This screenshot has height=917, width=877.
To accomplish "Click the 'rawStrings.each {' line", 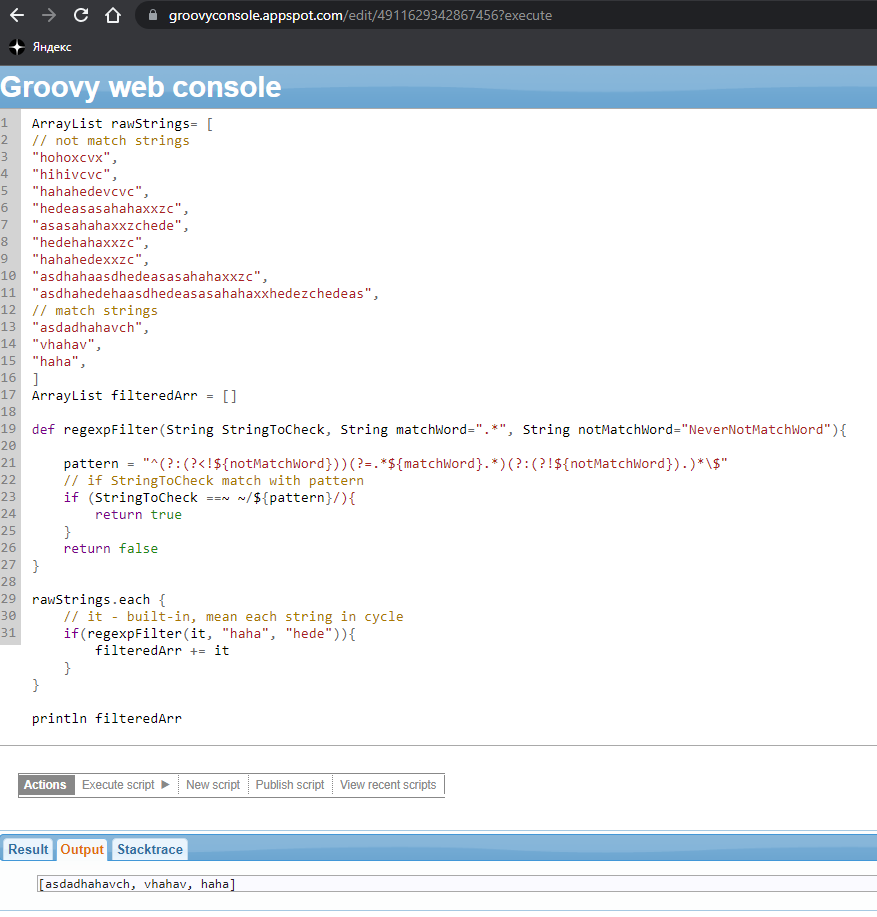I will 99,599.
